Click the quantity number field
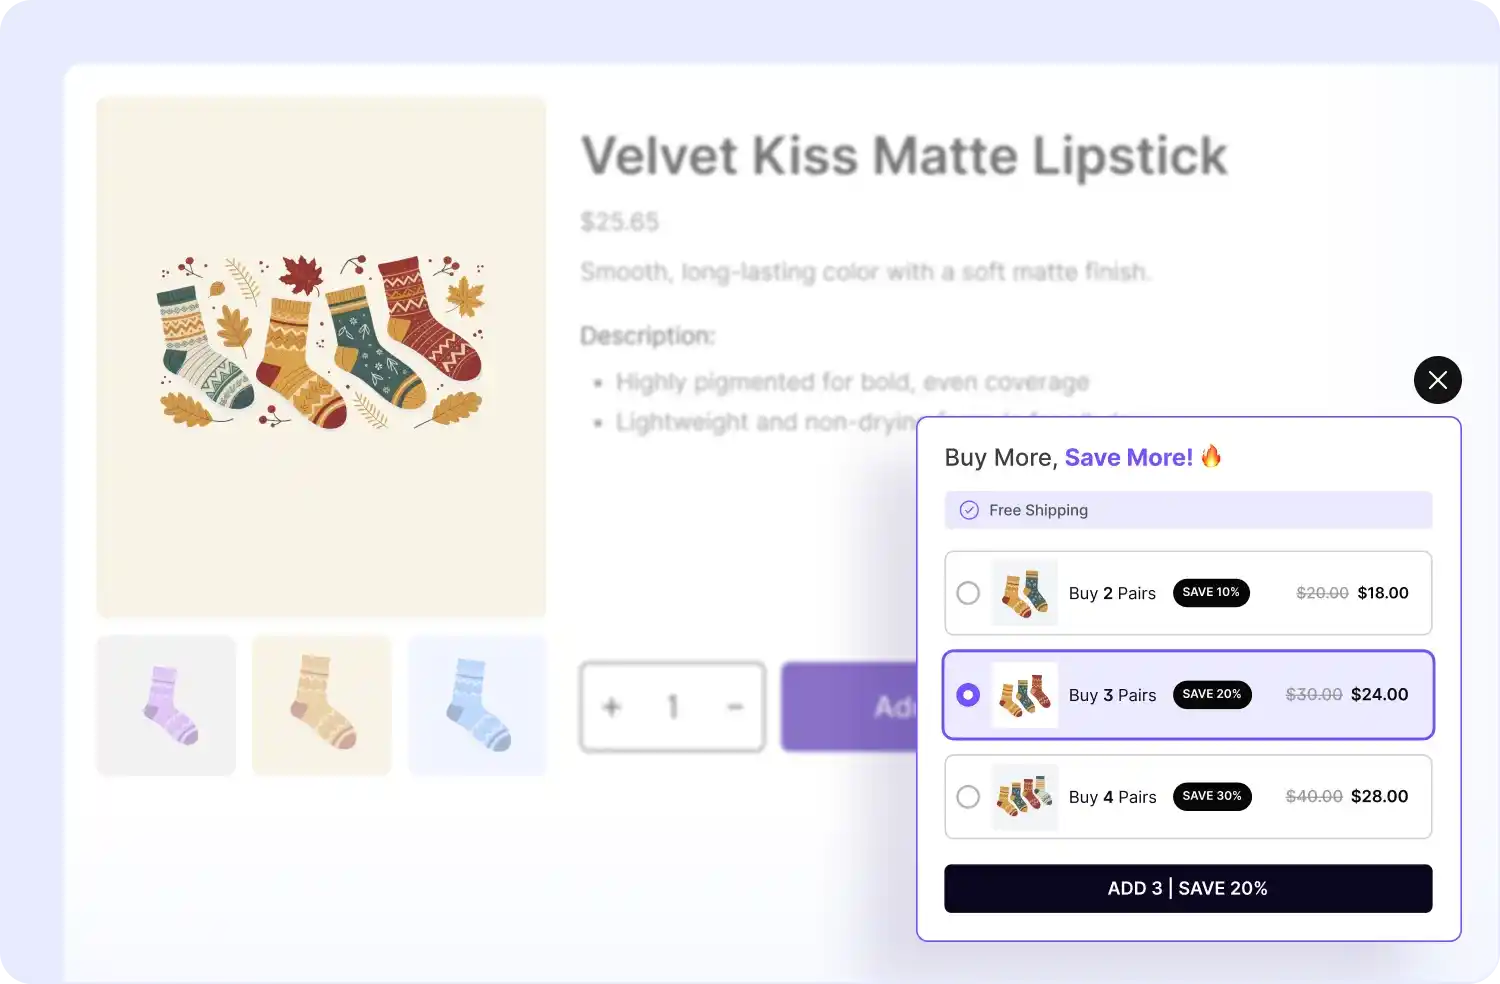 click(x=673, y=707)
